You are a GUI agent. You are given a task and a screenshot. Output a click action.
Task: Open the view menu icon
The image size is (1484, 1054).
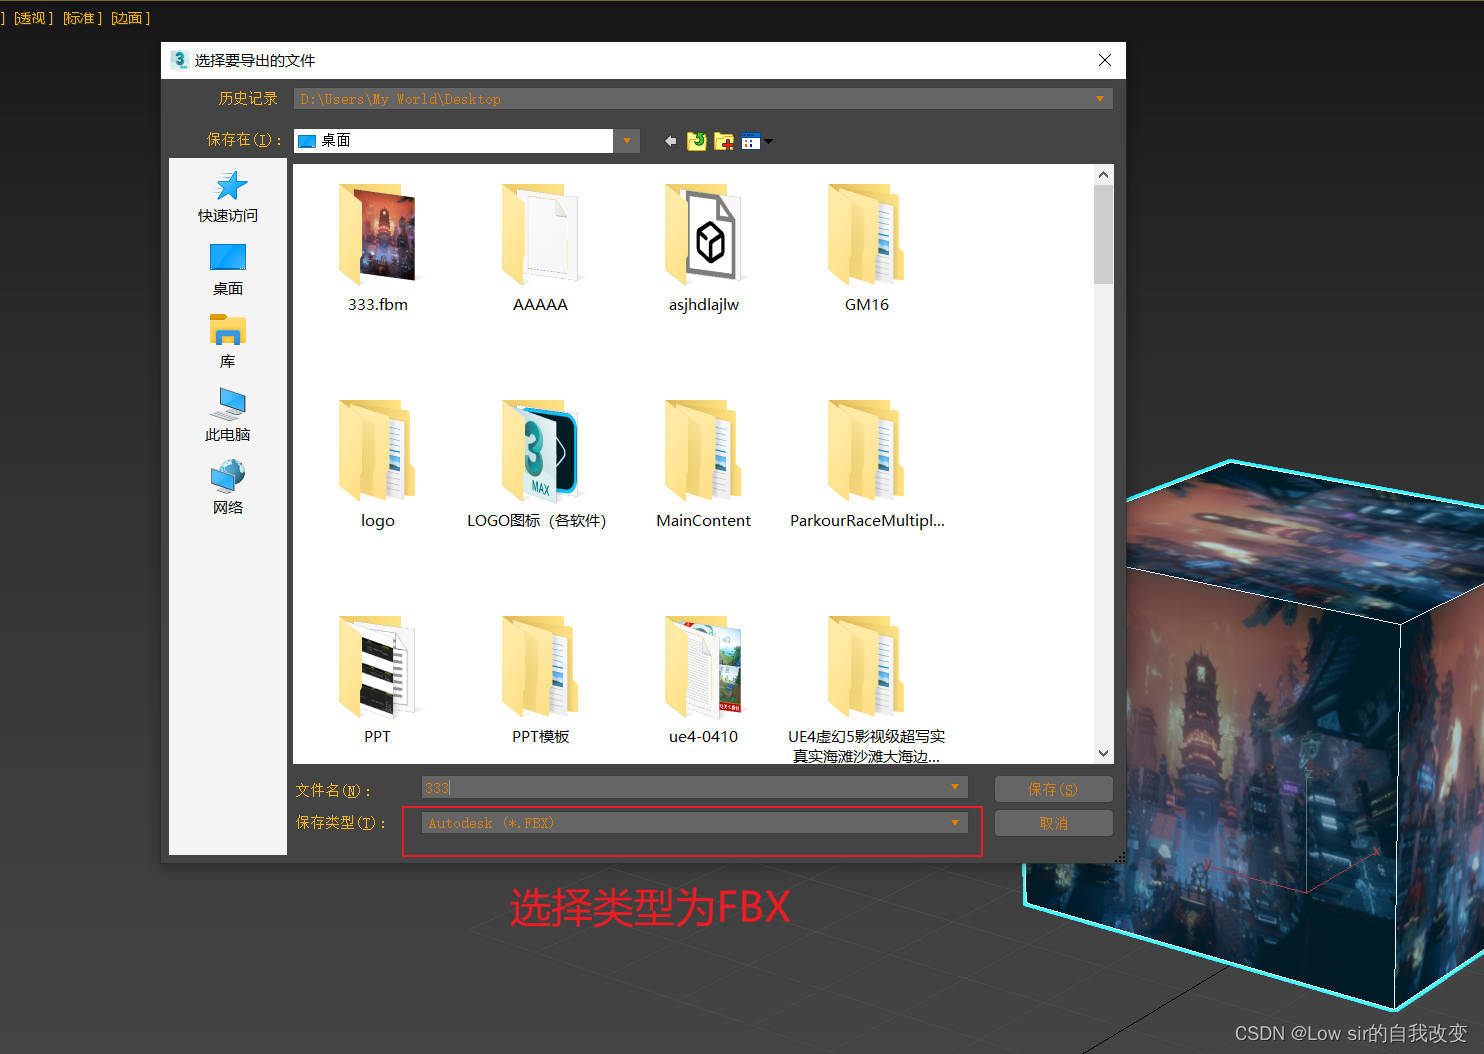(x=756, y=141)
